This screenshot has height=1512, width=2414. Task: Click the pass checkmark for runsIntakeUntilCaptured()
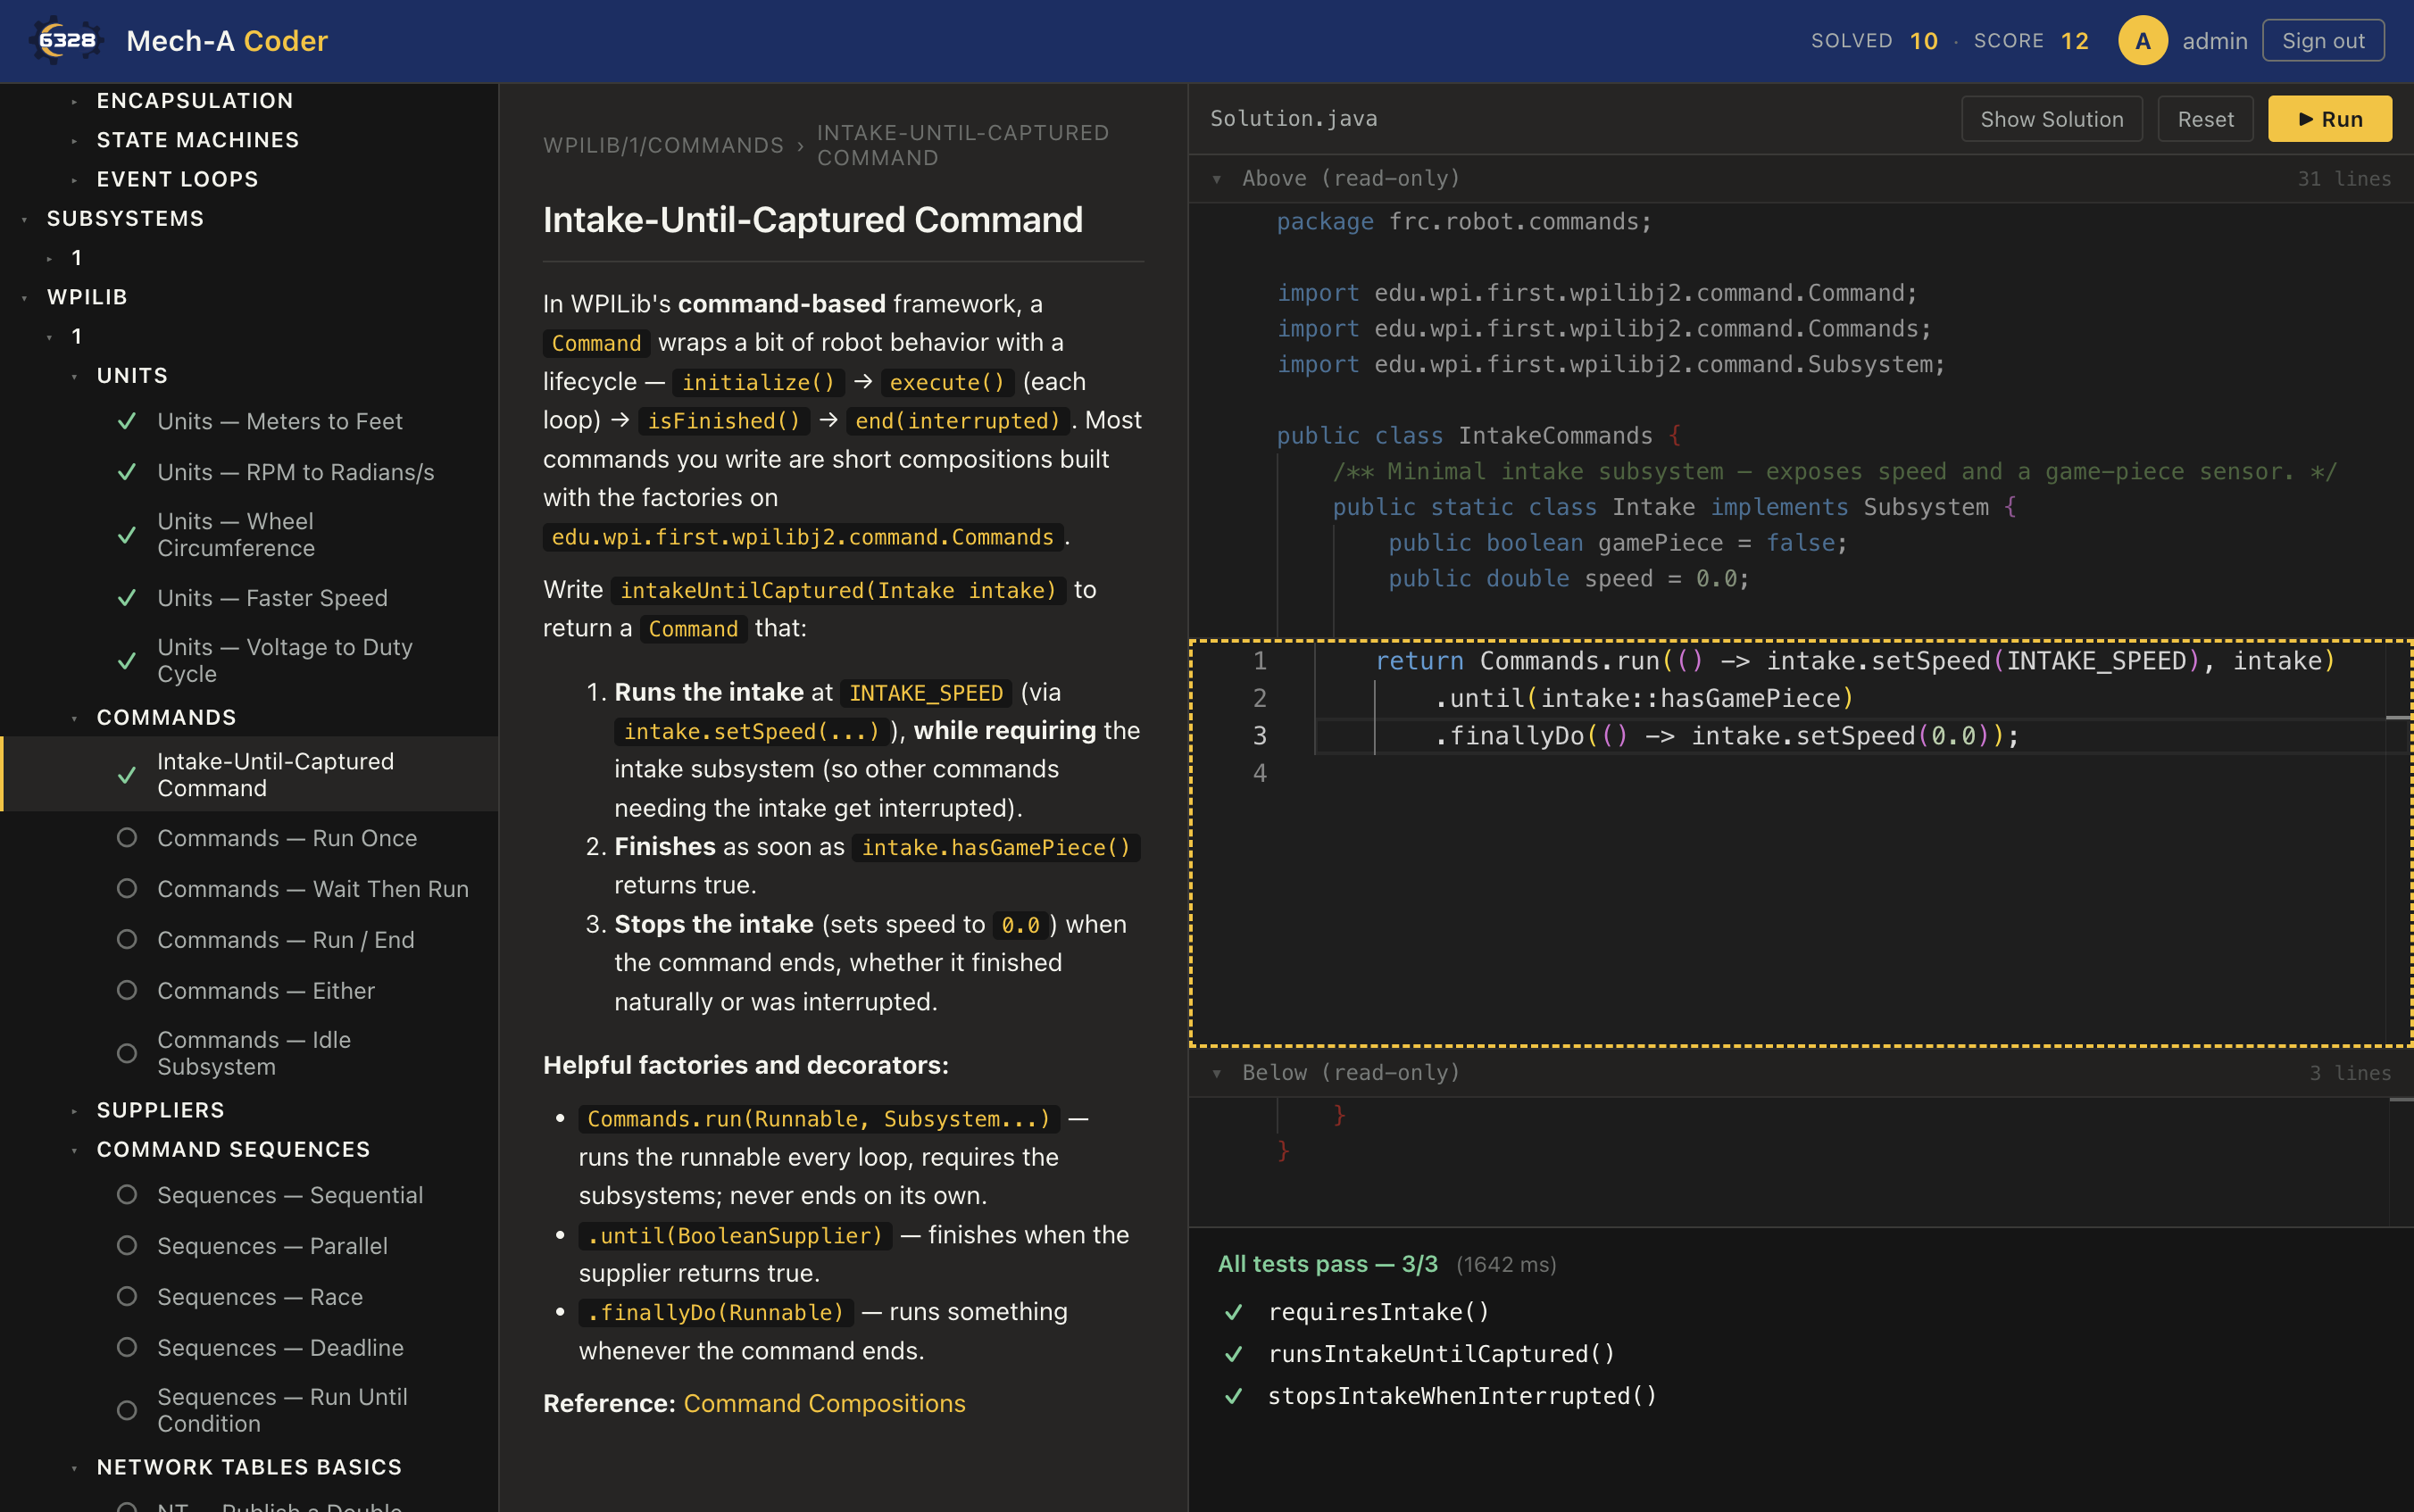[1234, 1354]
